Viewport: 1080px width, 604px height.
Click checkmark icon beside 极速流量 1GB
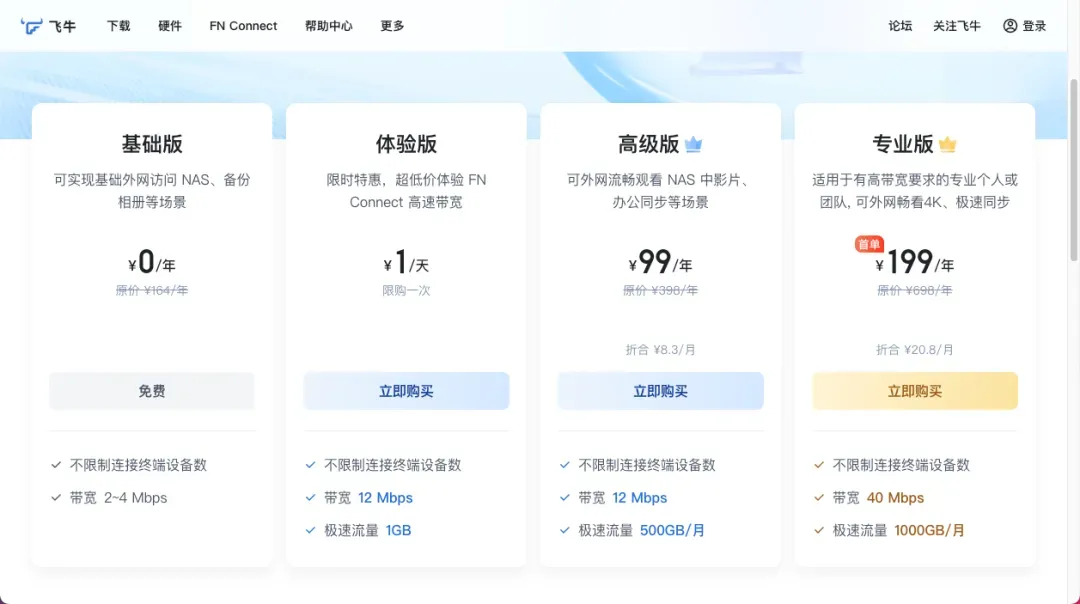pos(311,531)
